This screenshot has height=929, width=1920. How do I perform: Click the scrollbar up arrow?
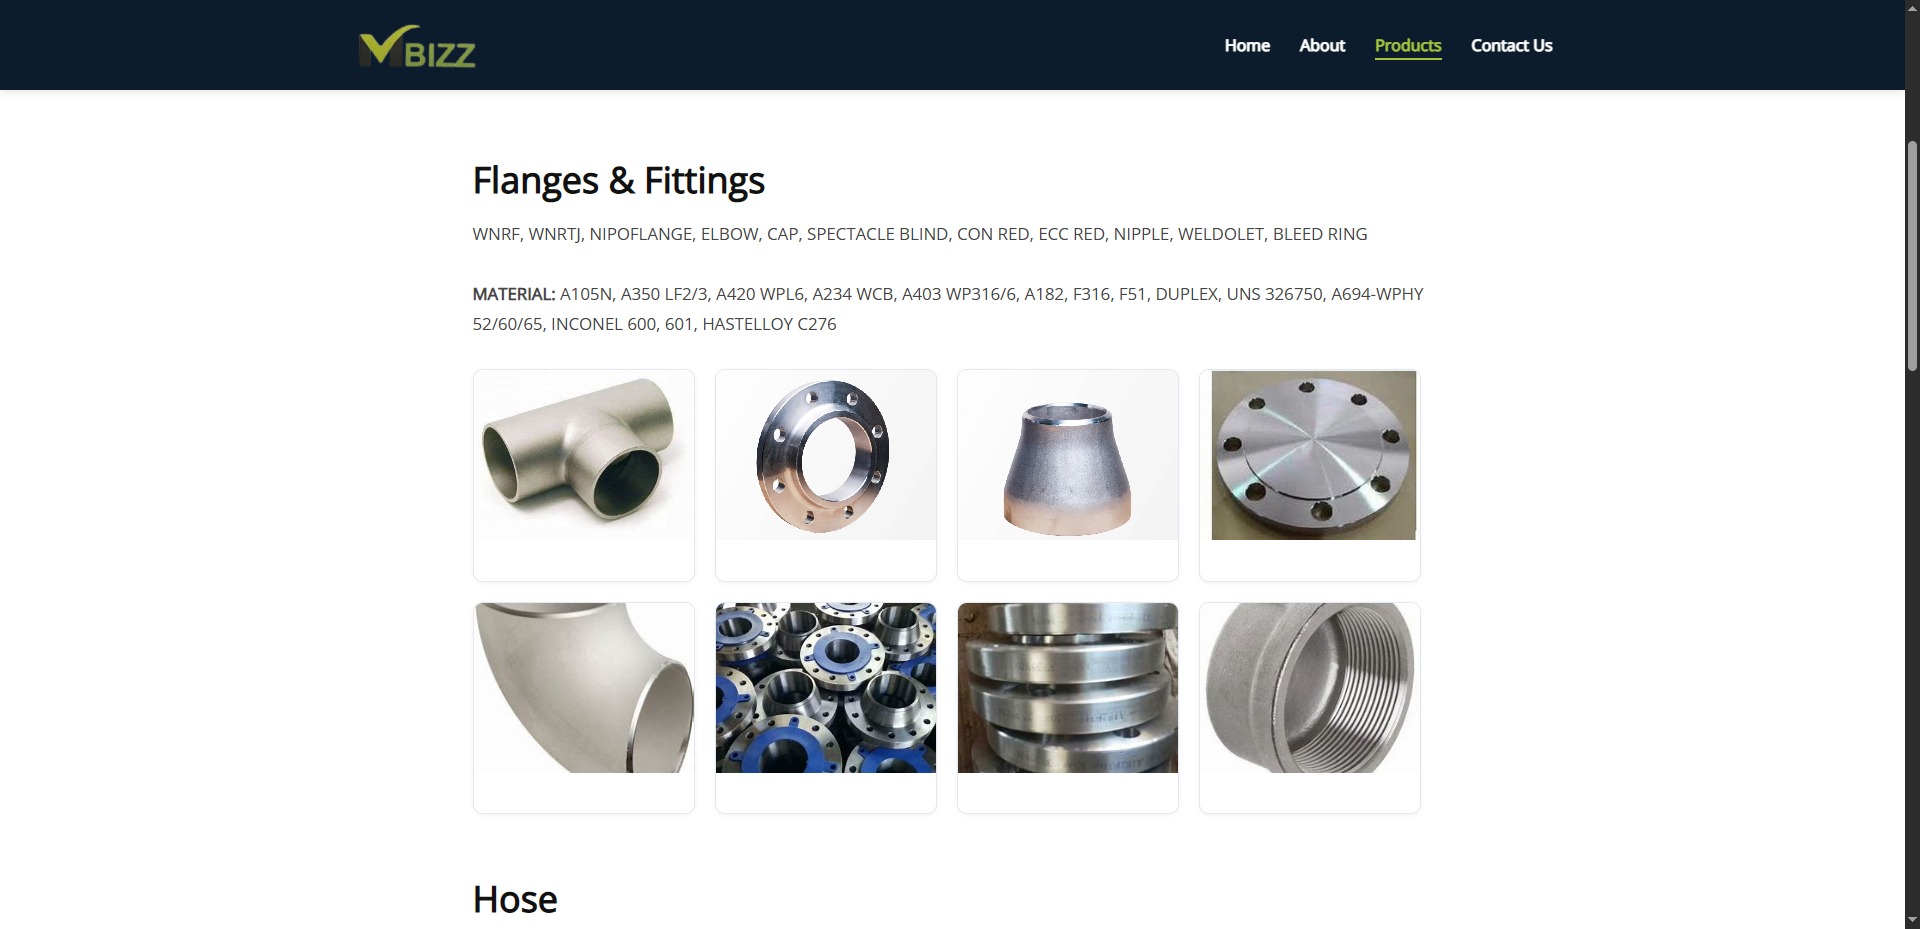pyautogui.click(x=1912, y=9)
